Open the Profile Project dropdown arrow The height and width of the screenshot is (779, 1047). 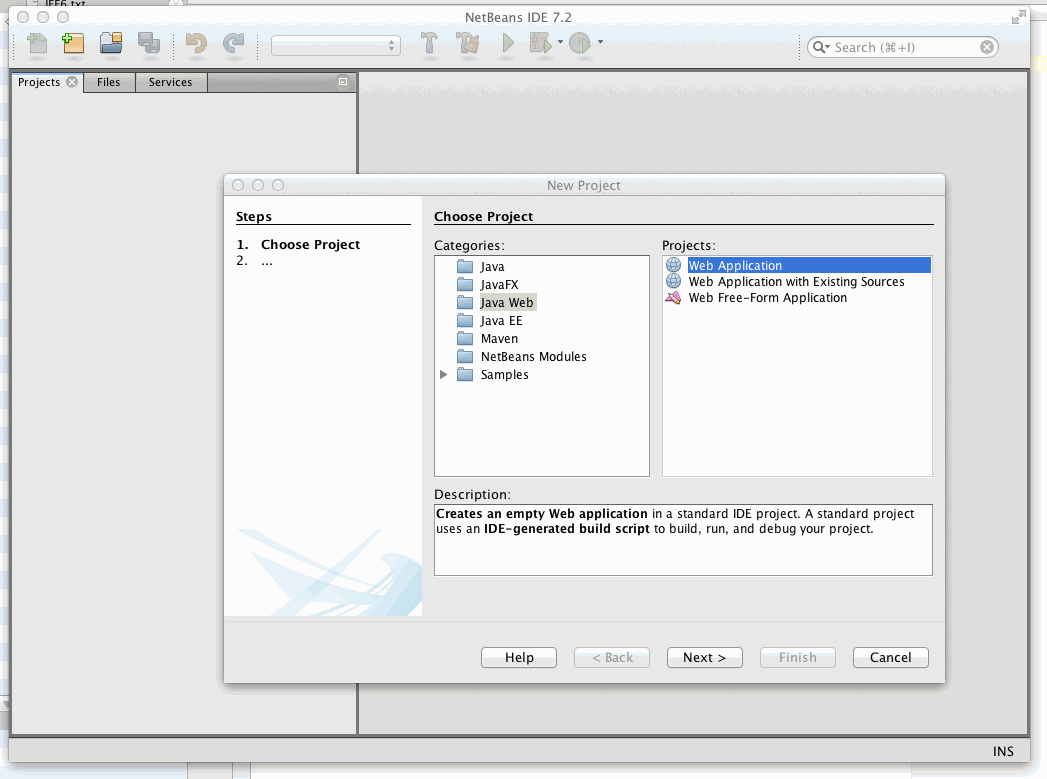(600, 43)
